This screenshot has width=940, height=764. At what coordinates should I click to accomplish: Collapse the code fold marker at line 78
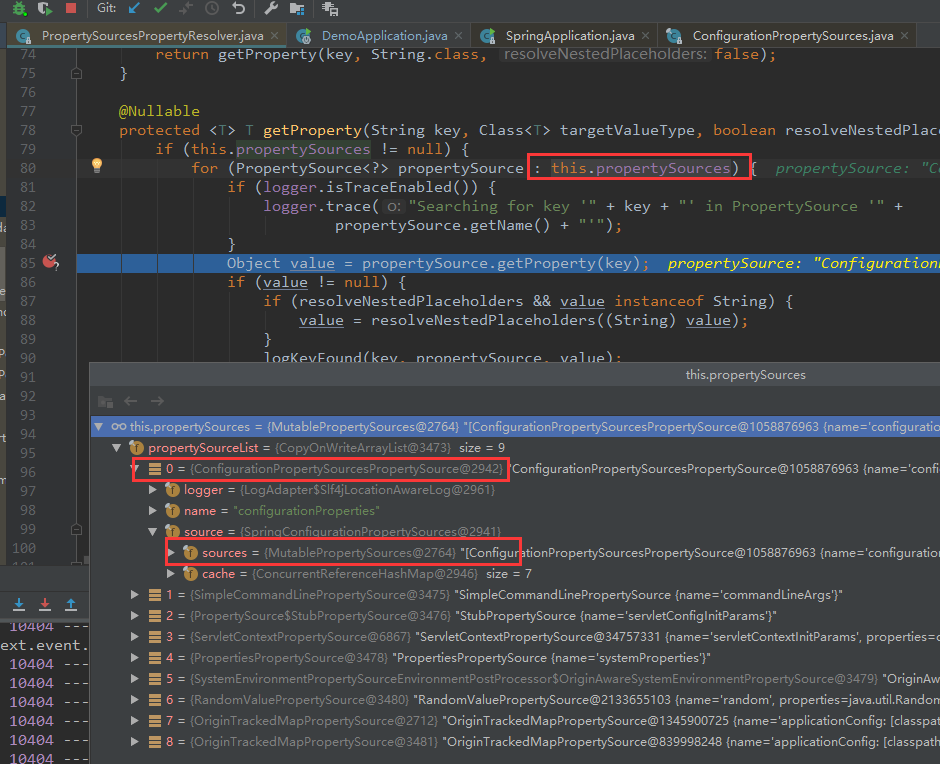tap(76, 130)
